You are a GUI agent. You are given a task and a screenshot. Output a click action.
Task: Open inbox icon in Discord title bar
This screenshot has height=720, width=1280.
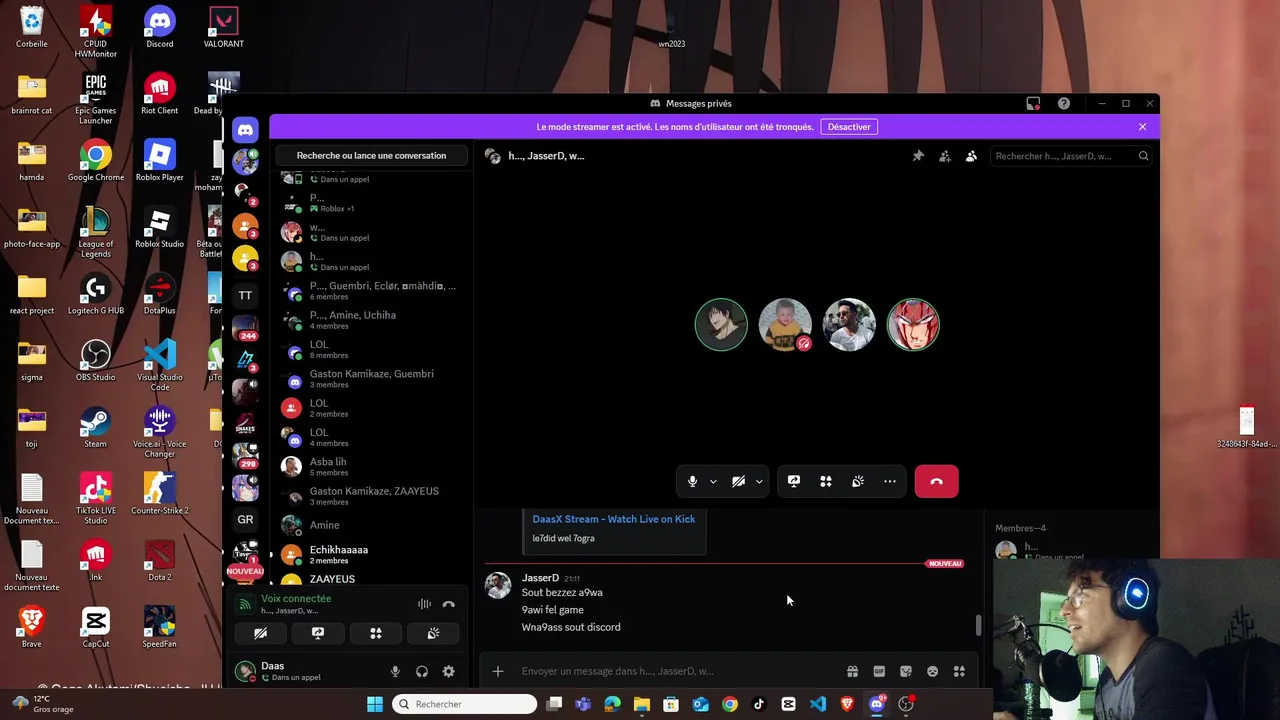[1033, 104]
